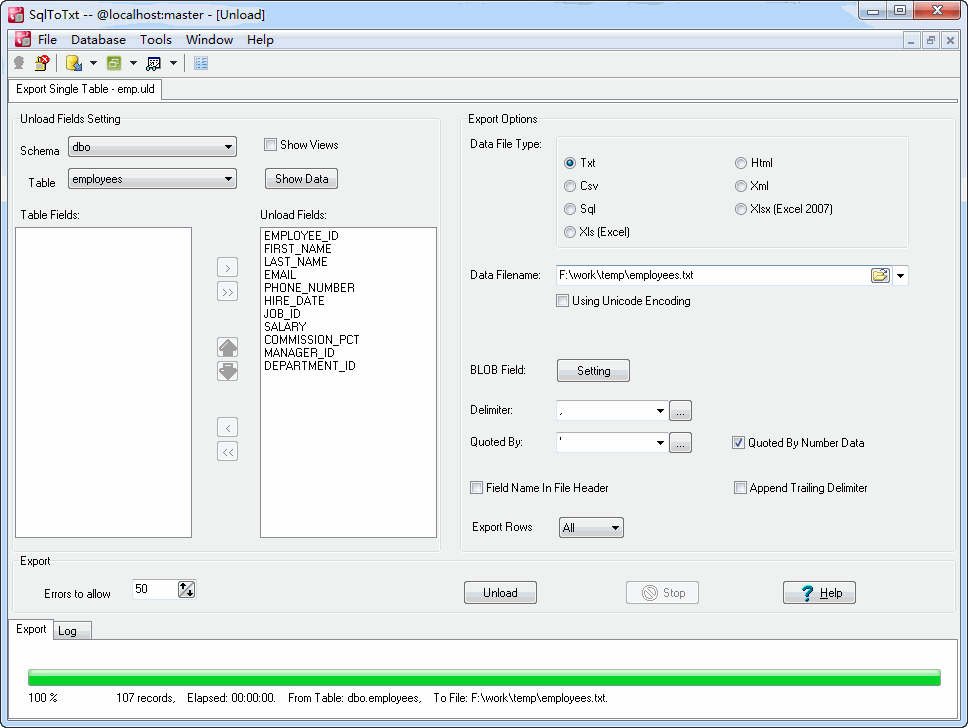The width and height of the screenshot is (968, 728).
Task: Click the BLOB Field Setting button
Action: pos(593,371)
